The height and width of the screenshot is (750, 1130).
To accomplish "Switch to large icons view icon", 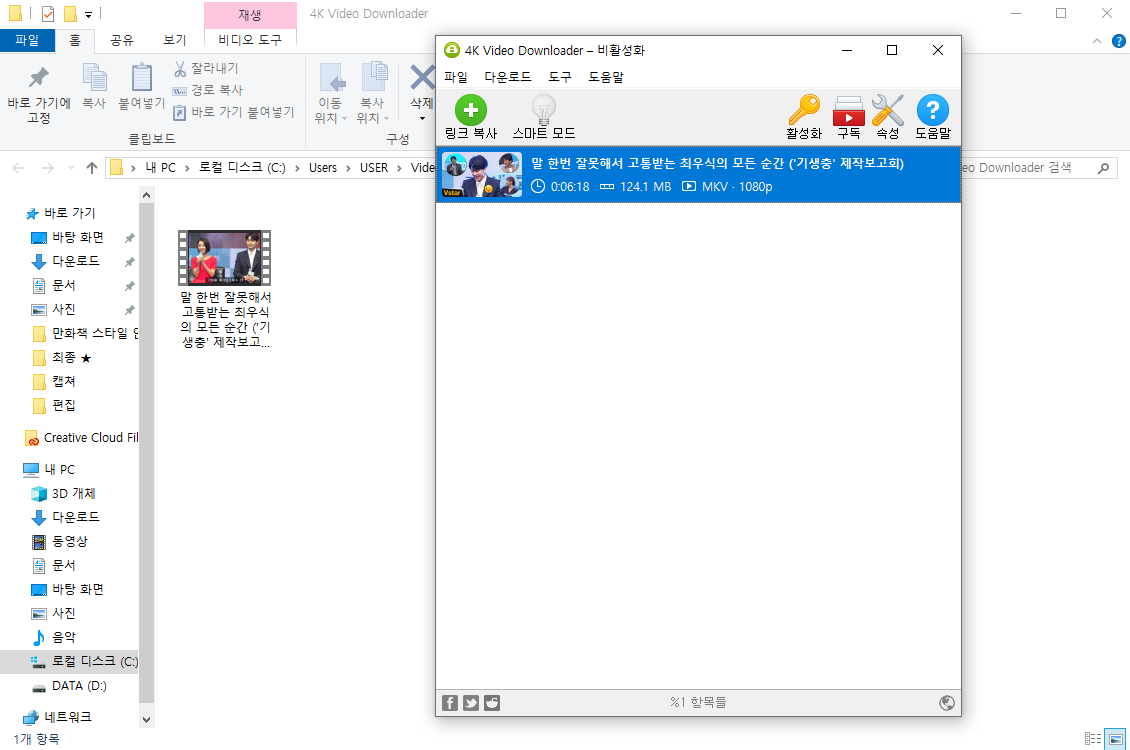I will tap(1115, 738).
